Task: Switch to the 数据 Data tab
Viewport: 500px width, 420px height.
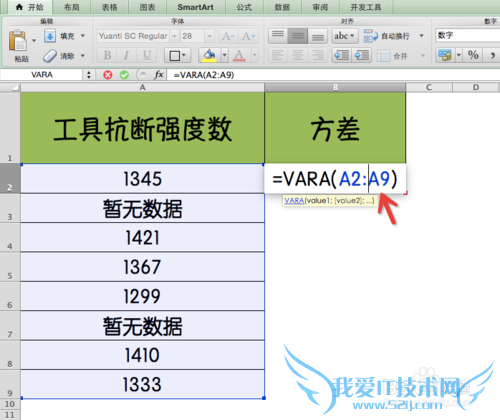Action: click(x=282, y=7)
